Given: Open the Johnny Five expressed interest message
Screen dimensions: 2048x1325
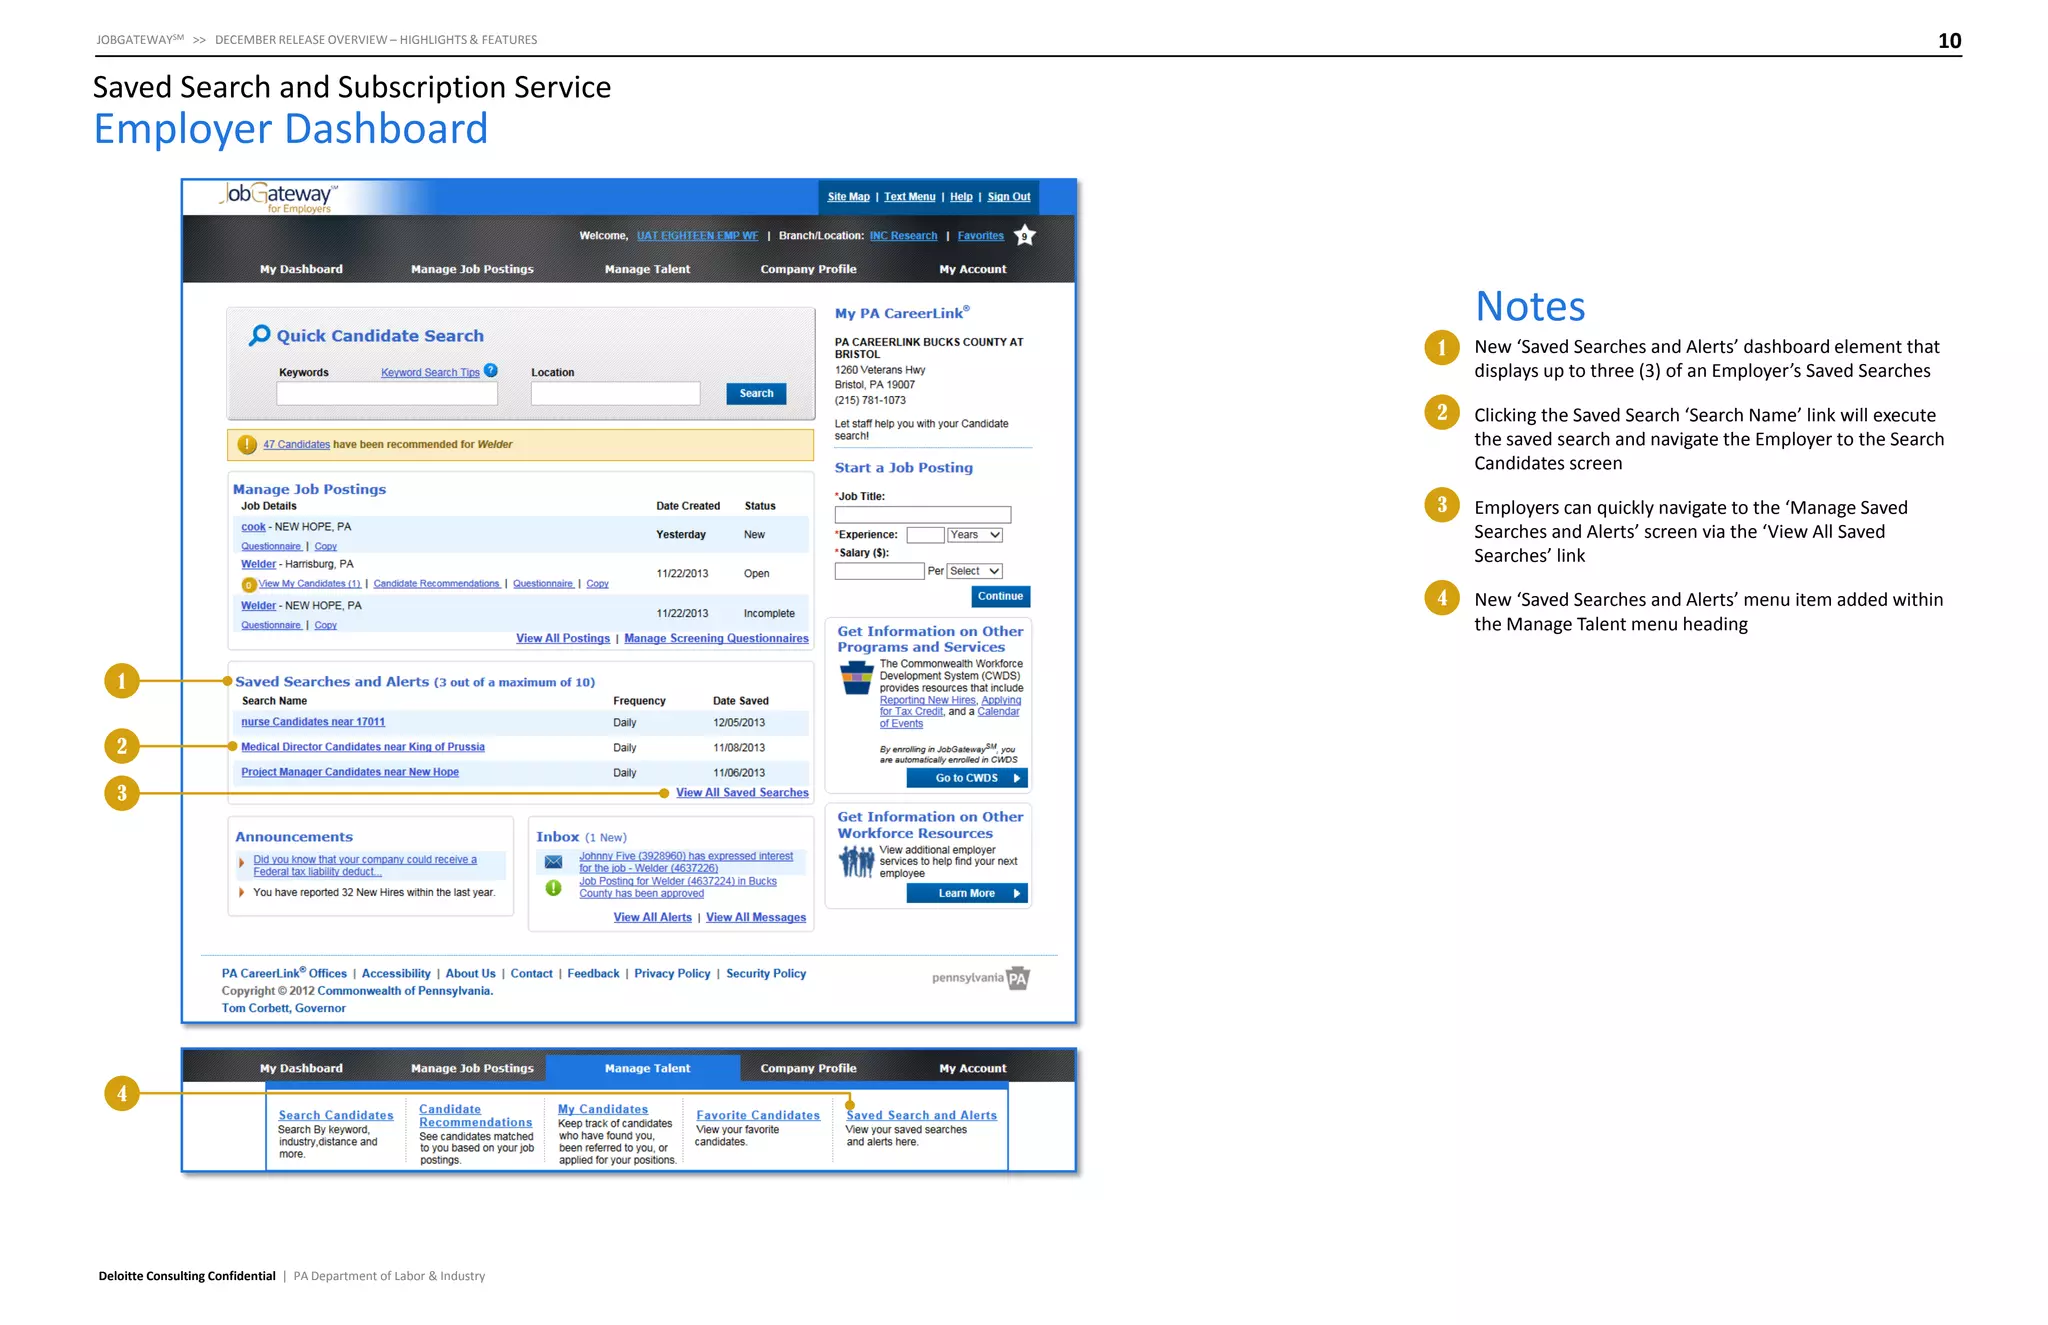Looking at the screenshot, I should tap(686, 862).
